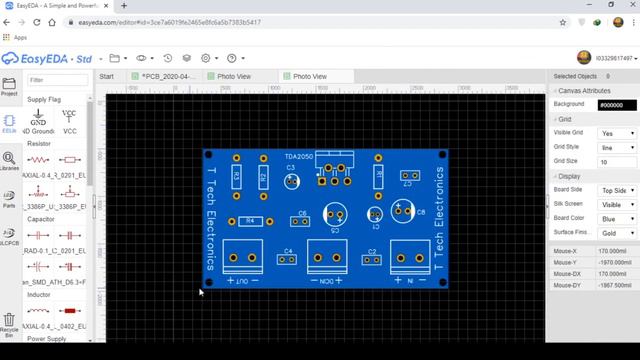Click the Resistor category heading
The image size is (640, 360).
click(39, 144)
